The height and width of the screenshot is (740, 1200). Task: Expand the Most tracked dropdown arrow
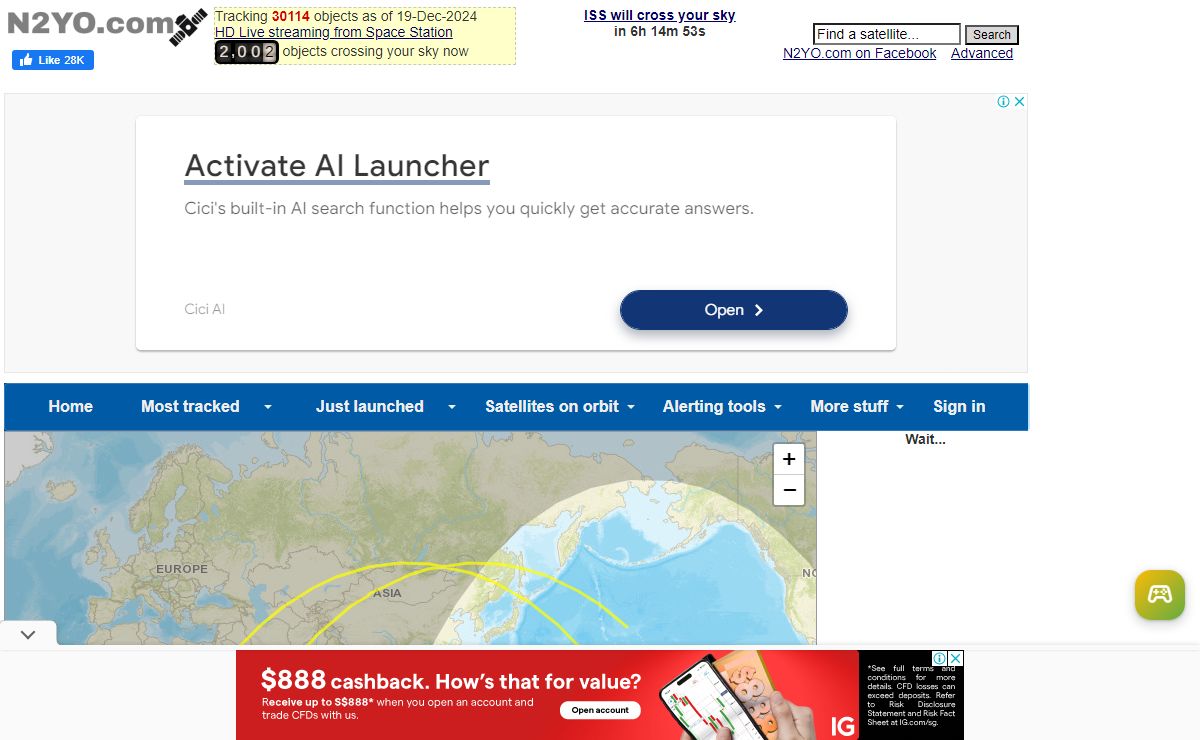point(267,407)
